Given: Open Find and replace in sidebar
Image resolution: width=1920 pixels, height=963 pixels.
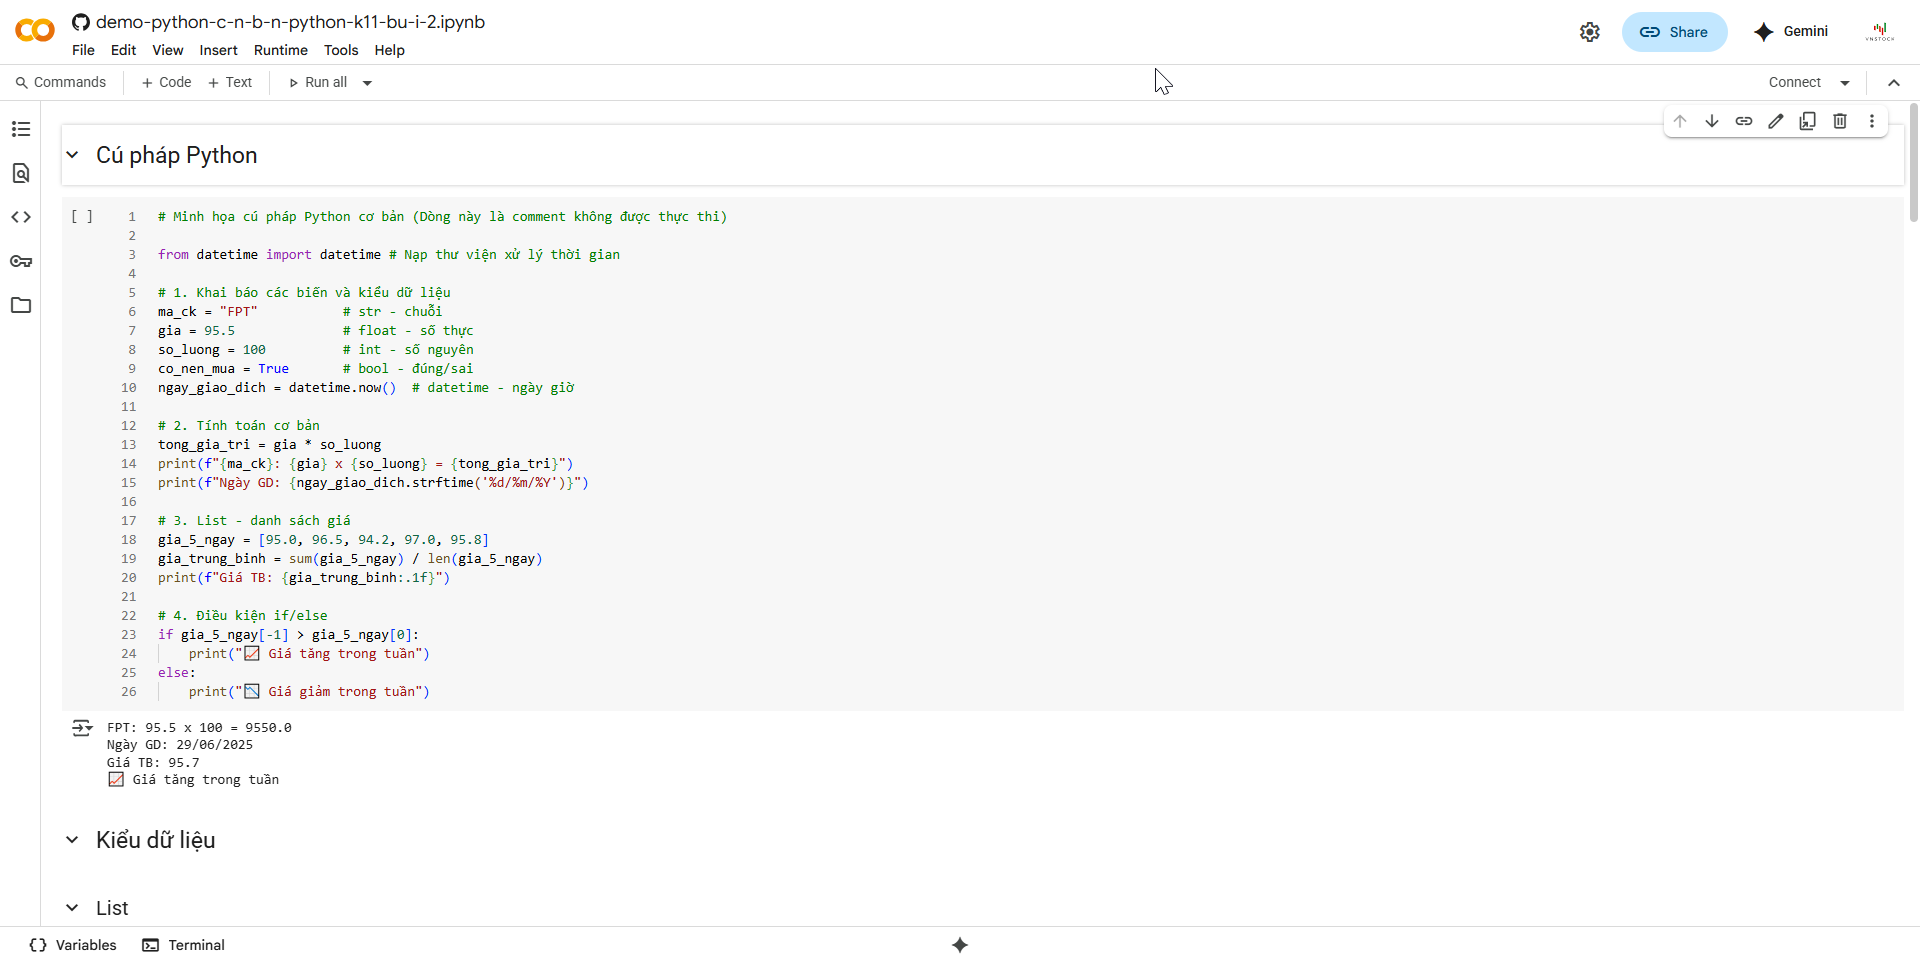Looking at the screenshot, I should [x=21, y=173].
